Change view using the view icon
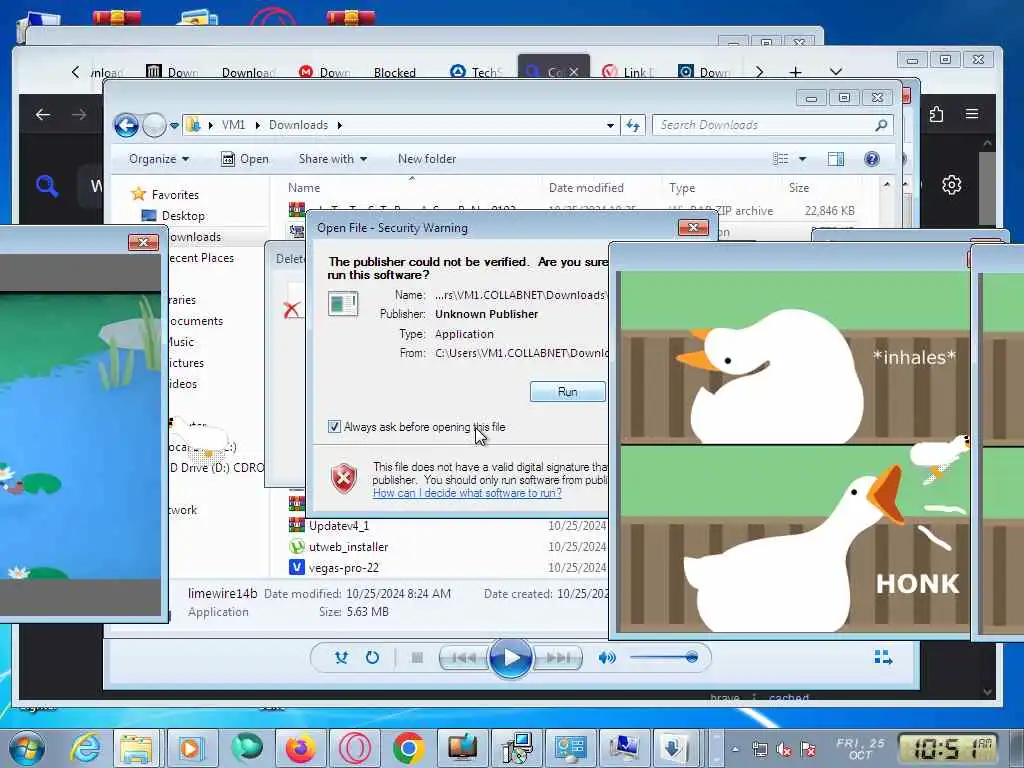 coord(780,159)
